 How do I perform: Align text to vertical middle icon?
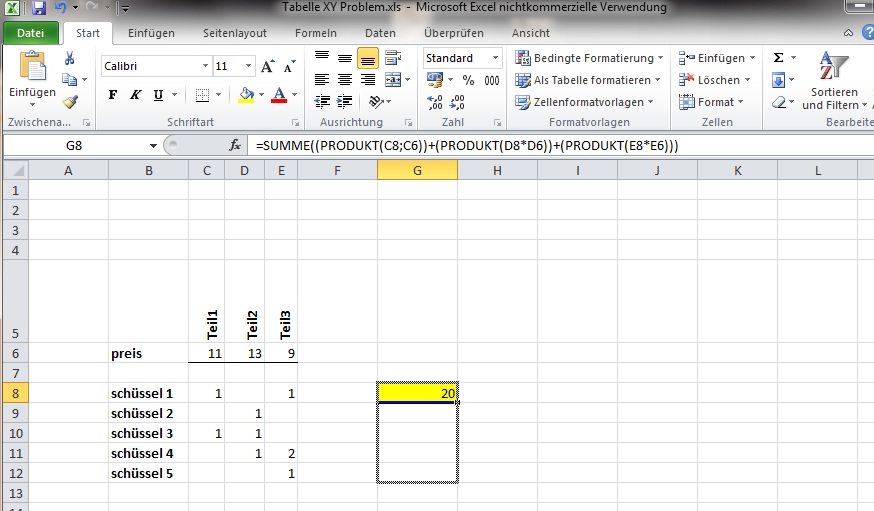click(x=345, y=58)
